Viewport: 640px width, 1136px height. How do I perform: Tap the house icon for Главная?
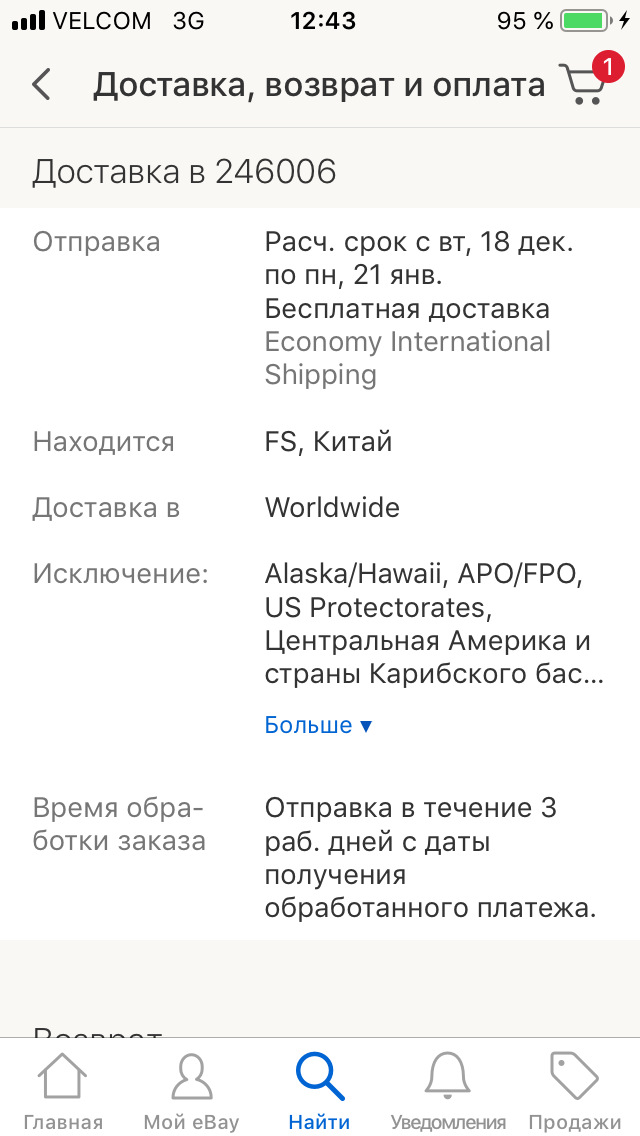point(62,1077)
